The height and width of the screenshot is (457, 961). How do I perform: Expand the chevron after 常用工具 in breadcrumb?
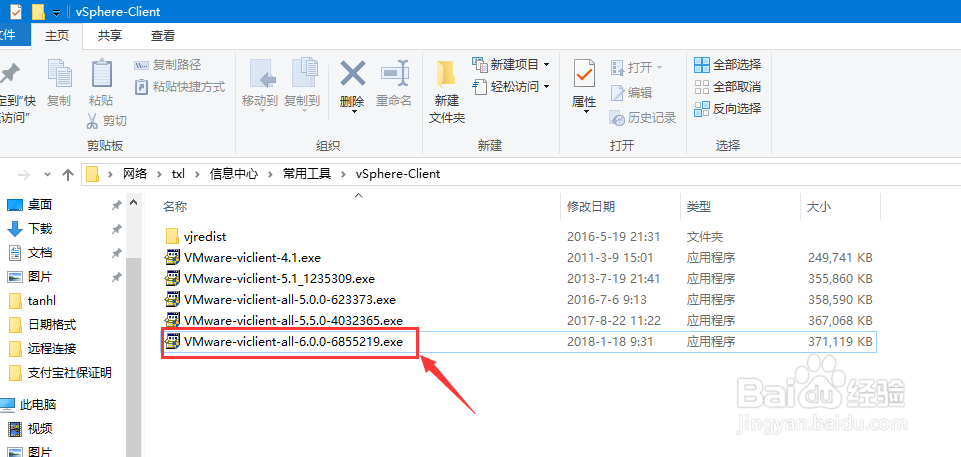pyautogui.click(x=343, y=175)
